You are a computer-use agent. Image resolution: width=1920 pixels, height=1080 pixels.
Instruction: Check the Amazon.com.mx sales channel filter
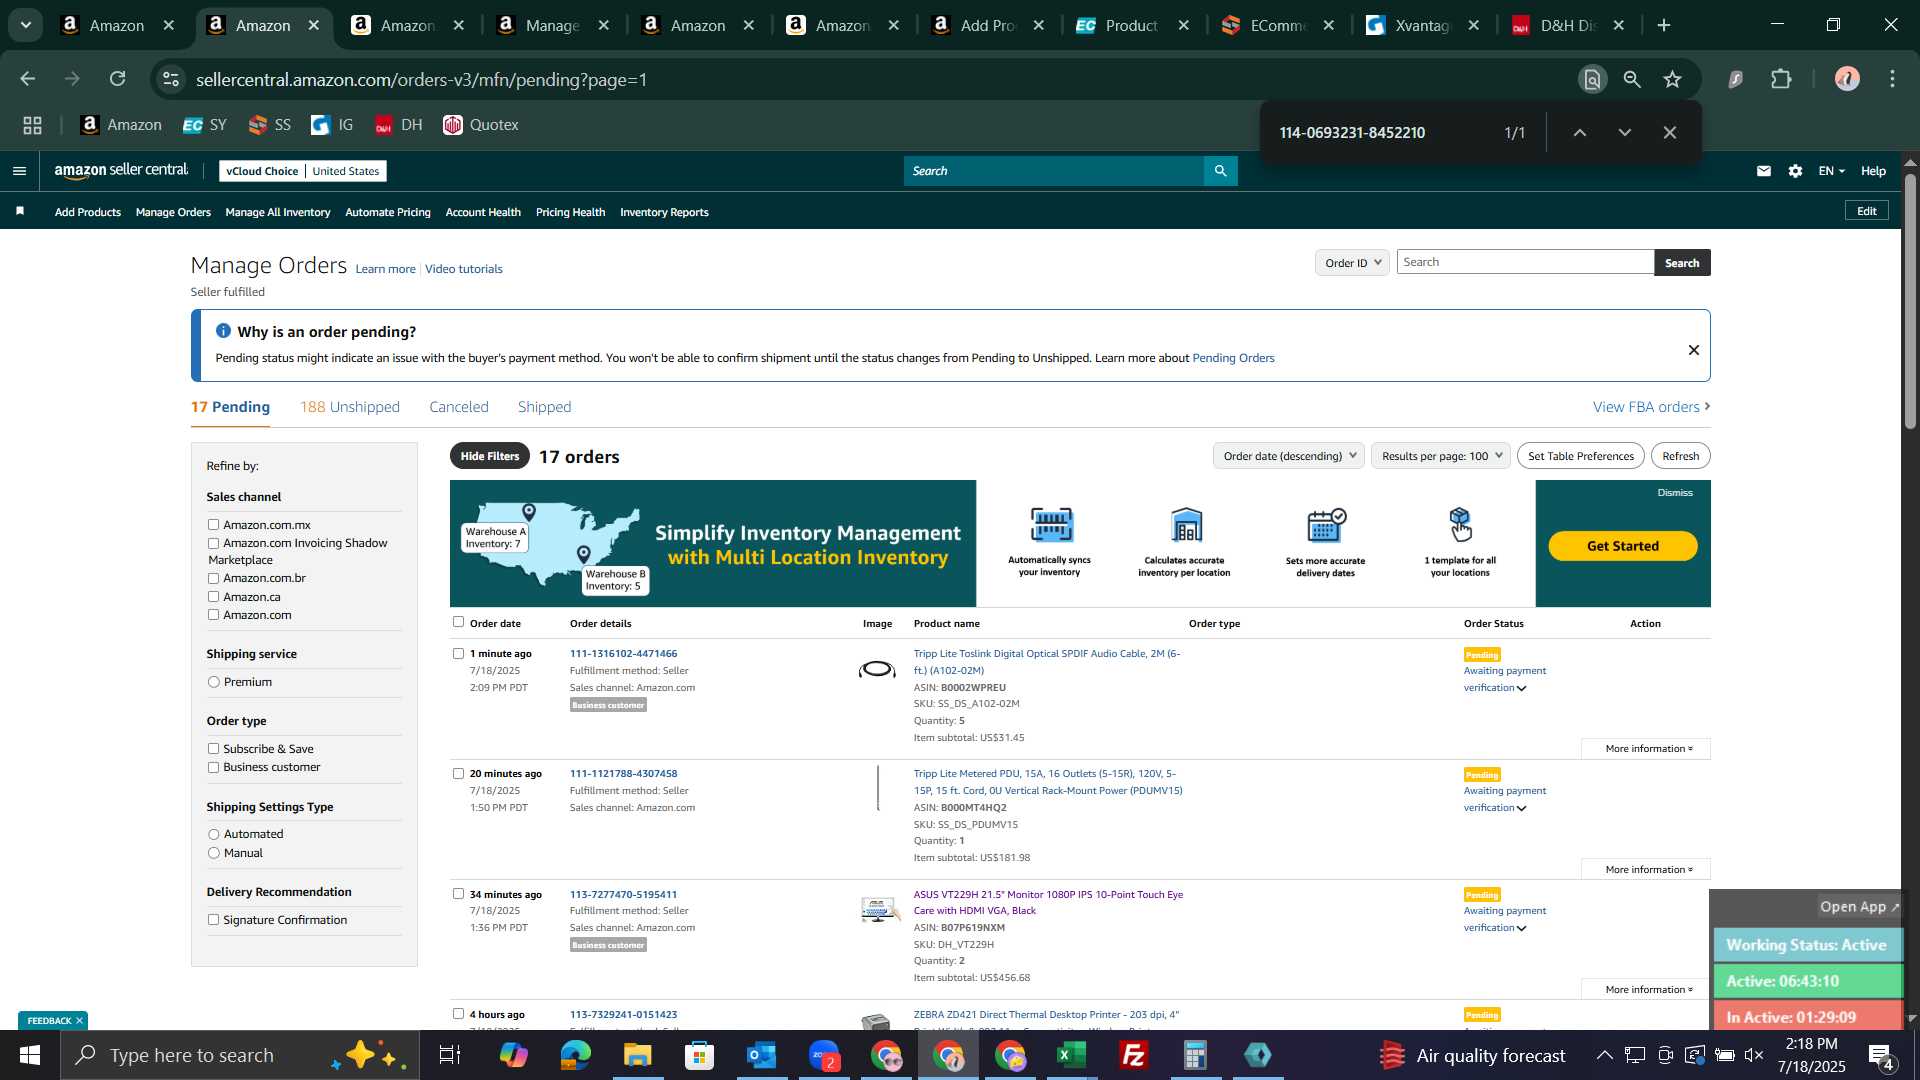[x=213, y=524]
